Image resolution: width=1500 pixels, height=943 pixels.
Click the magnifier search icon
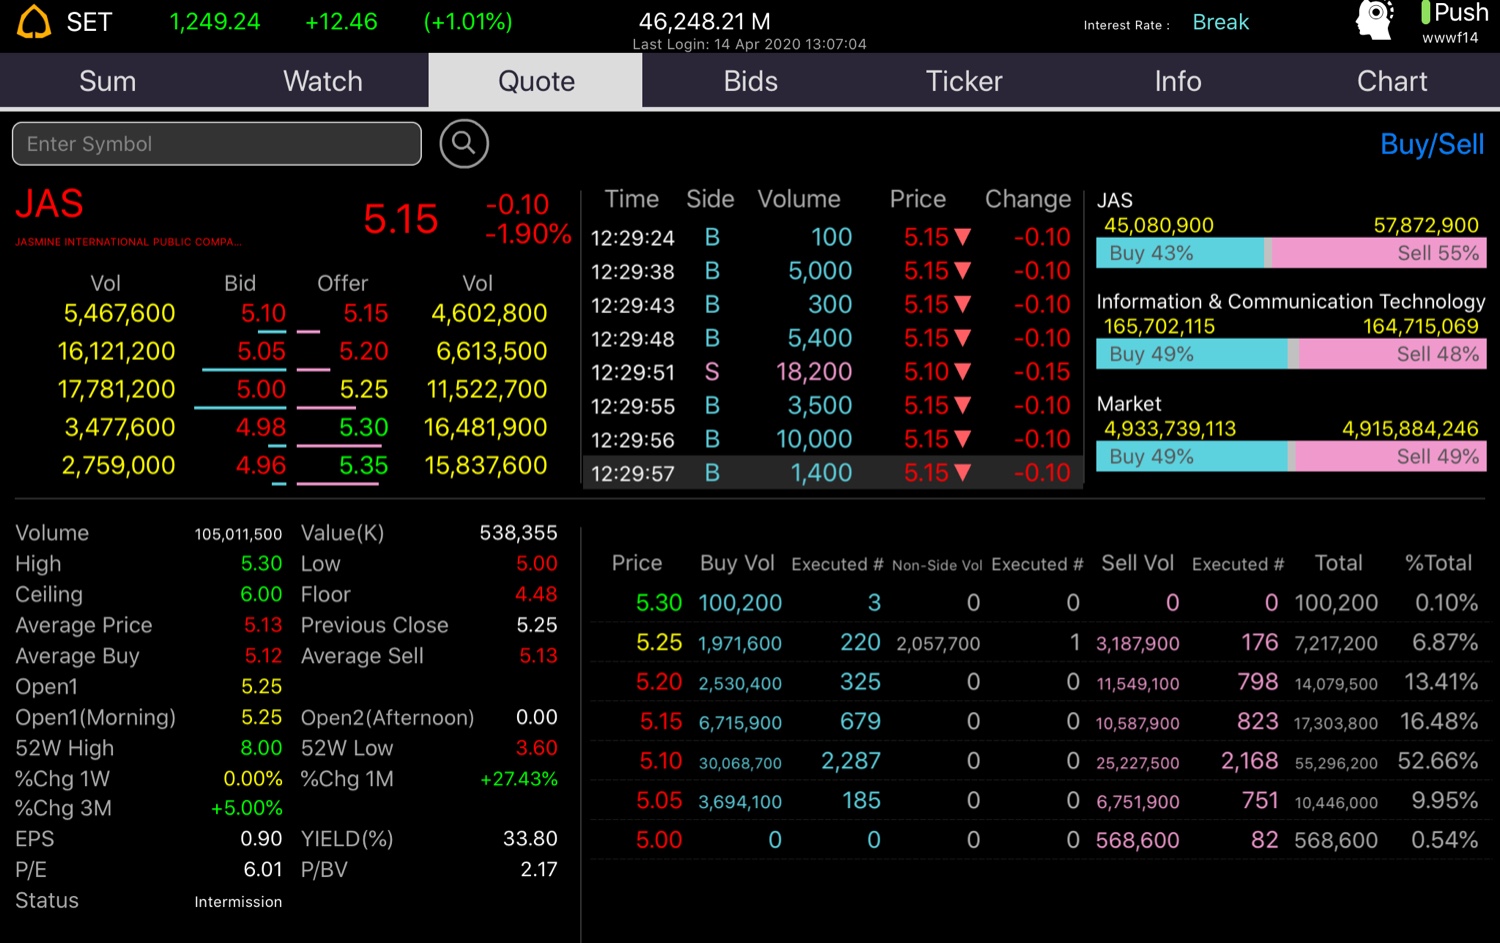[464, 144]
